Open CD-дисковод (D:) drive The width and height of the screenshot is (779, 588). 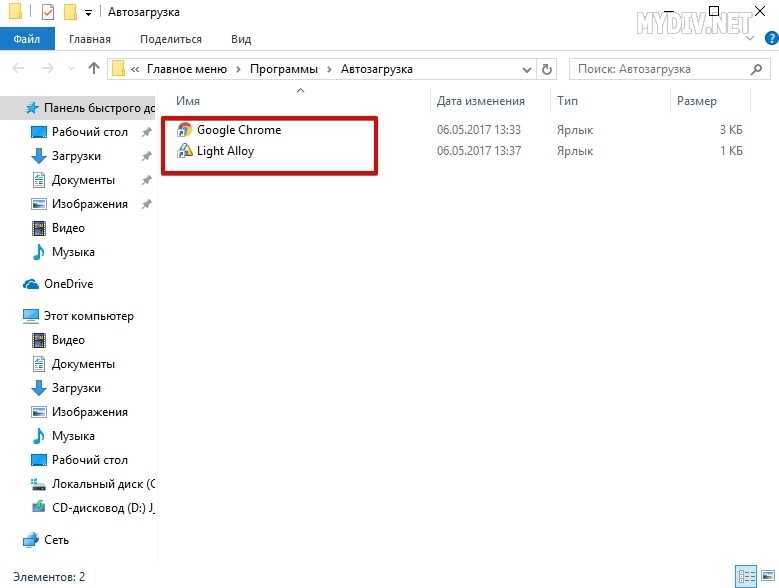point(103,508)
